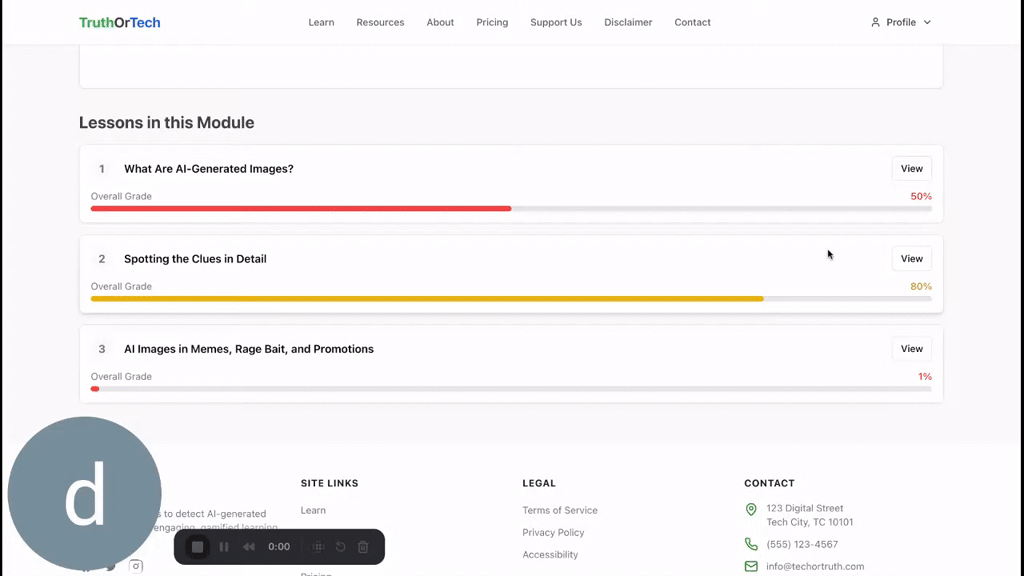The width and height of the screenshot is (1024, 576).
Task: Open the Accessibility footer link
Action: coord(550,554)
